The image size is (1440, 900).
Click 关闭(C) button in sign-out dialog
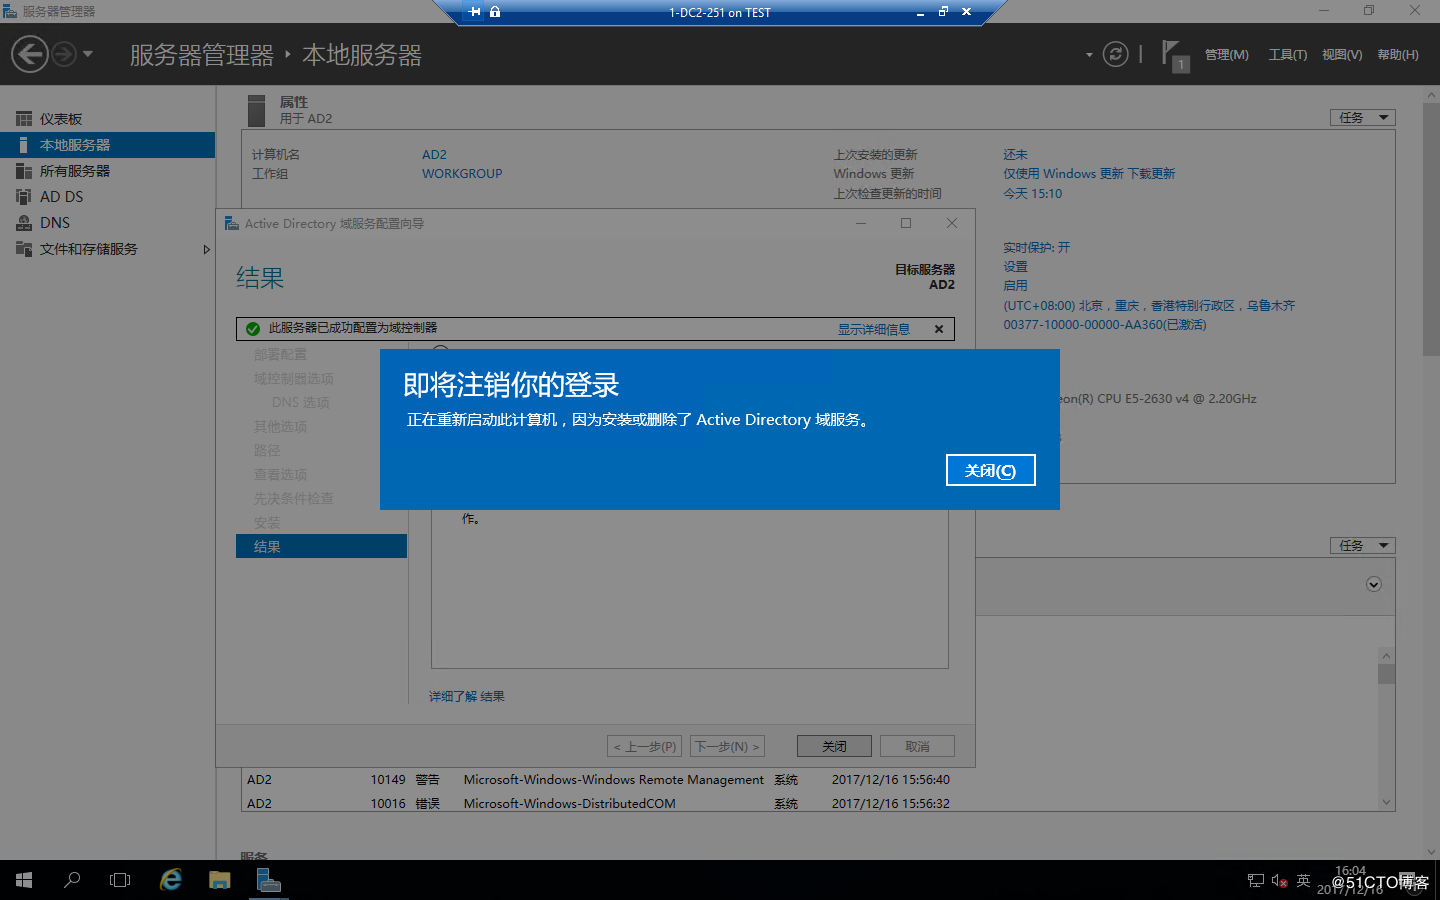990,470
